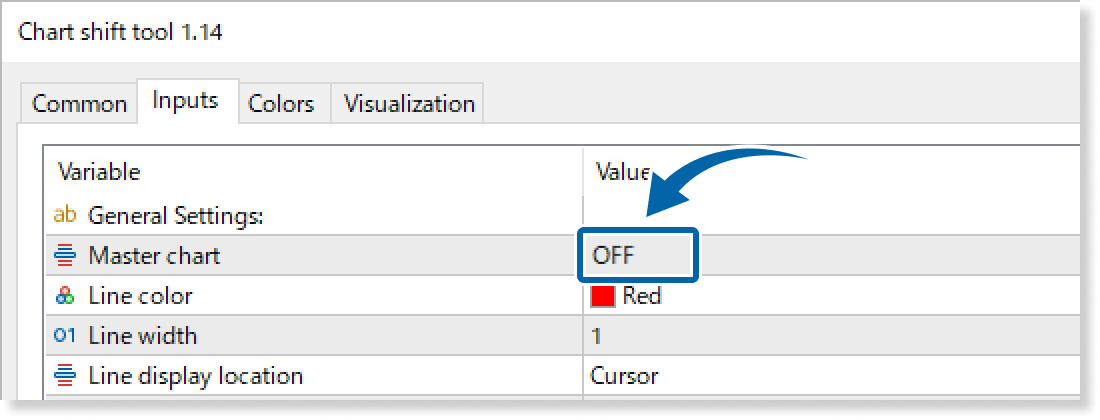1100x420 pixels.
Task: Select the Inputs tab
Action: (x=185, y=101)
